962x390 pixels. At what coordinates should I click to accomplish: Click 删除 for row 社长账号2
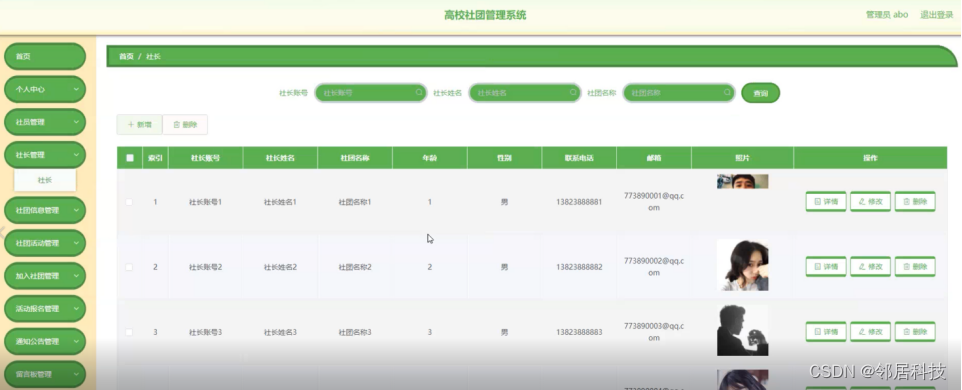(x=915, y=267)
